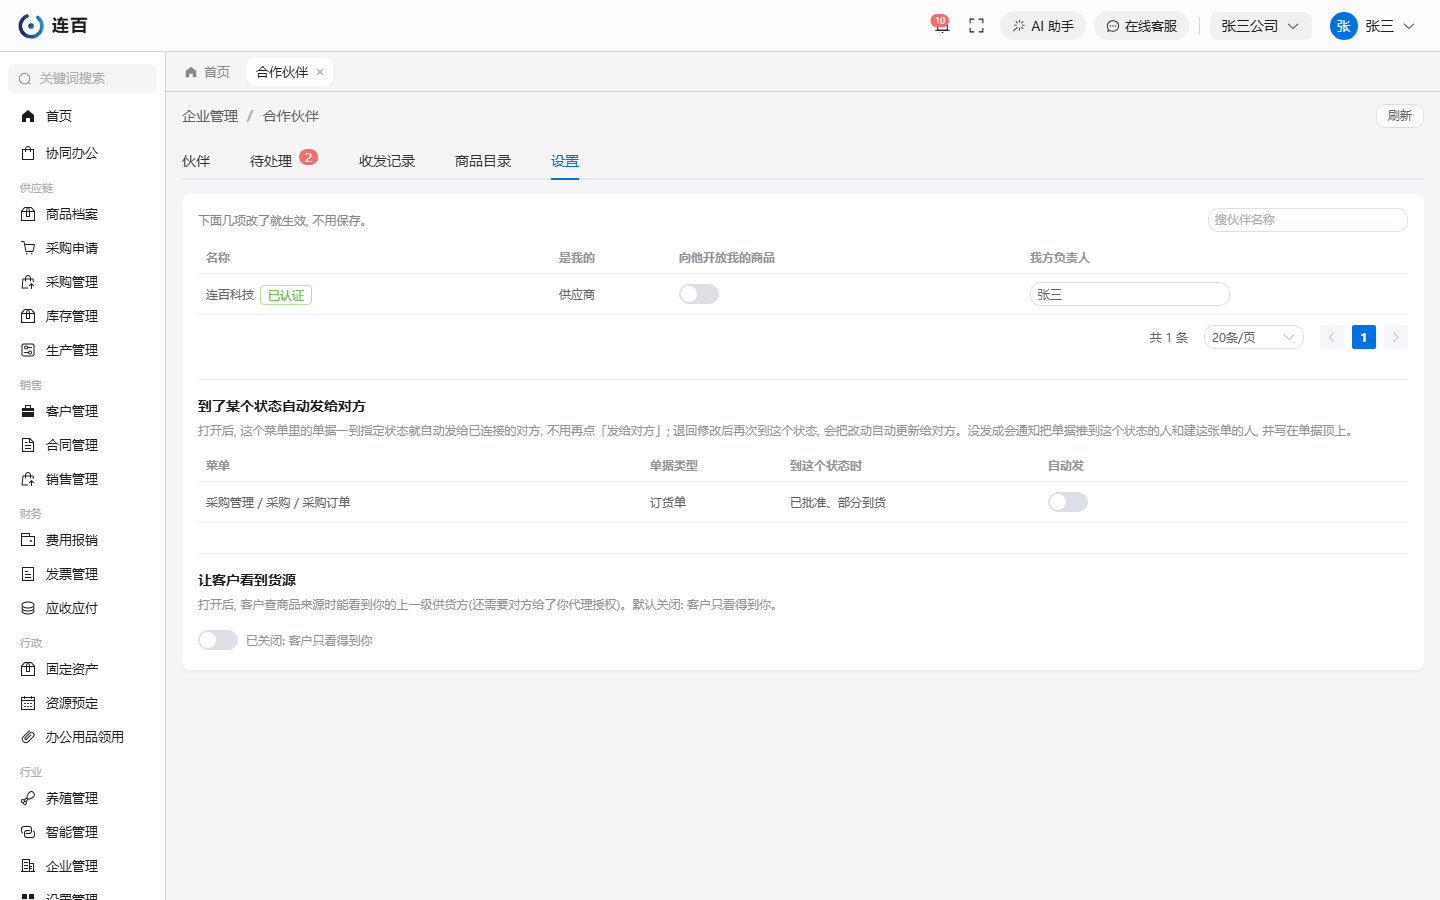The height and width of the screenshot is (900, 1440).
Task: Open the 张三公司 company dropdown
Action: (1260, 26)
